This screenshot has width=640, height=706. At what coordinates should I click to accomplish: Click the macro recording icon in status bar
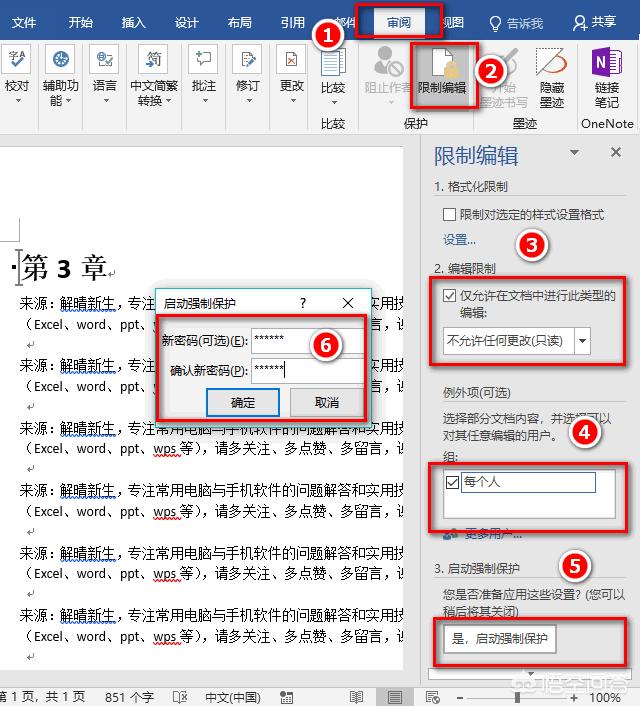286,697
